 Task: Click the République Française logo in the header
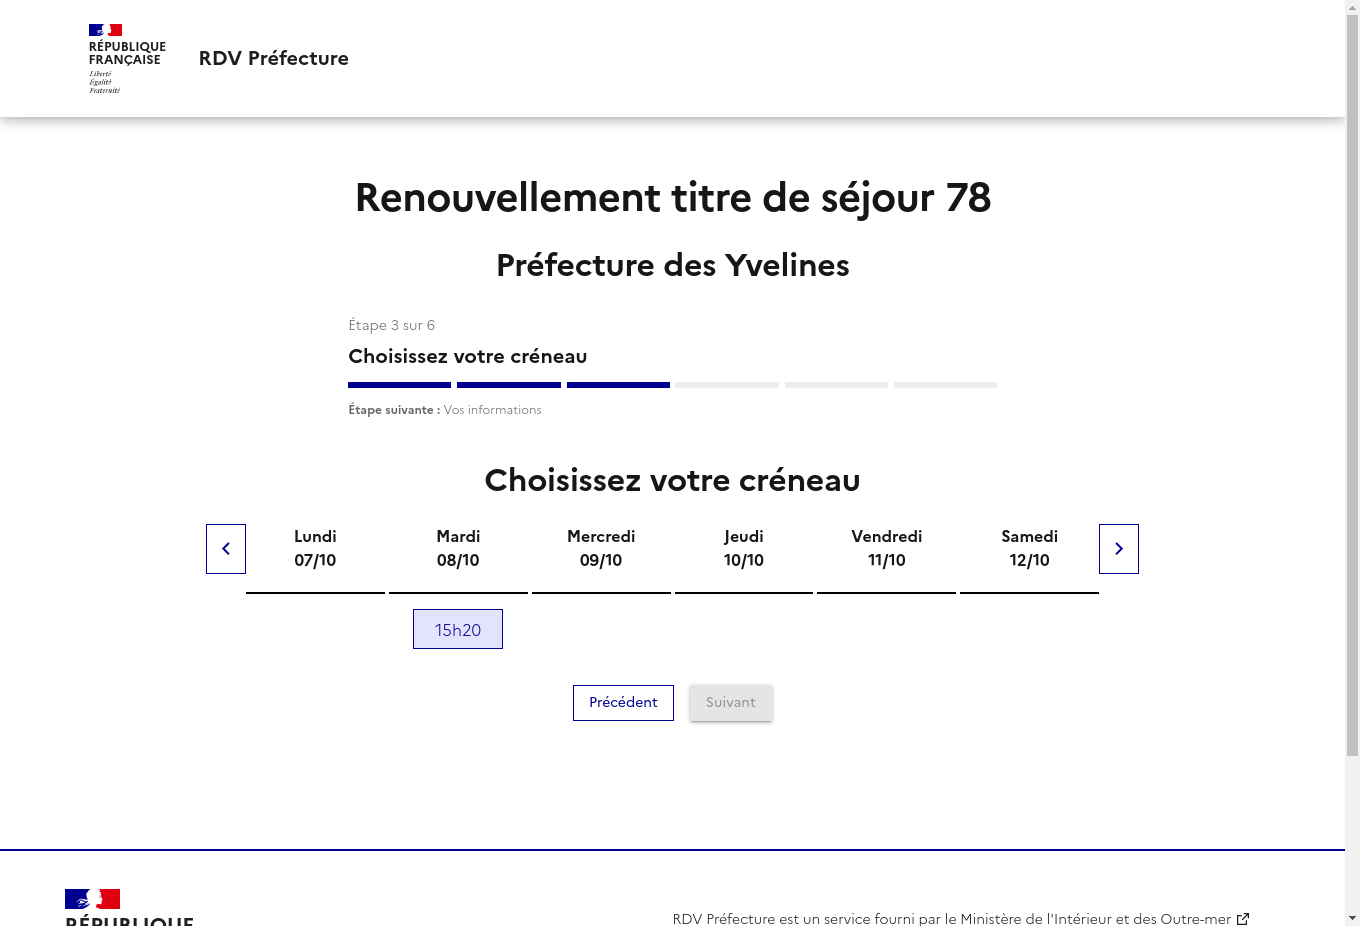pos(127,59)
